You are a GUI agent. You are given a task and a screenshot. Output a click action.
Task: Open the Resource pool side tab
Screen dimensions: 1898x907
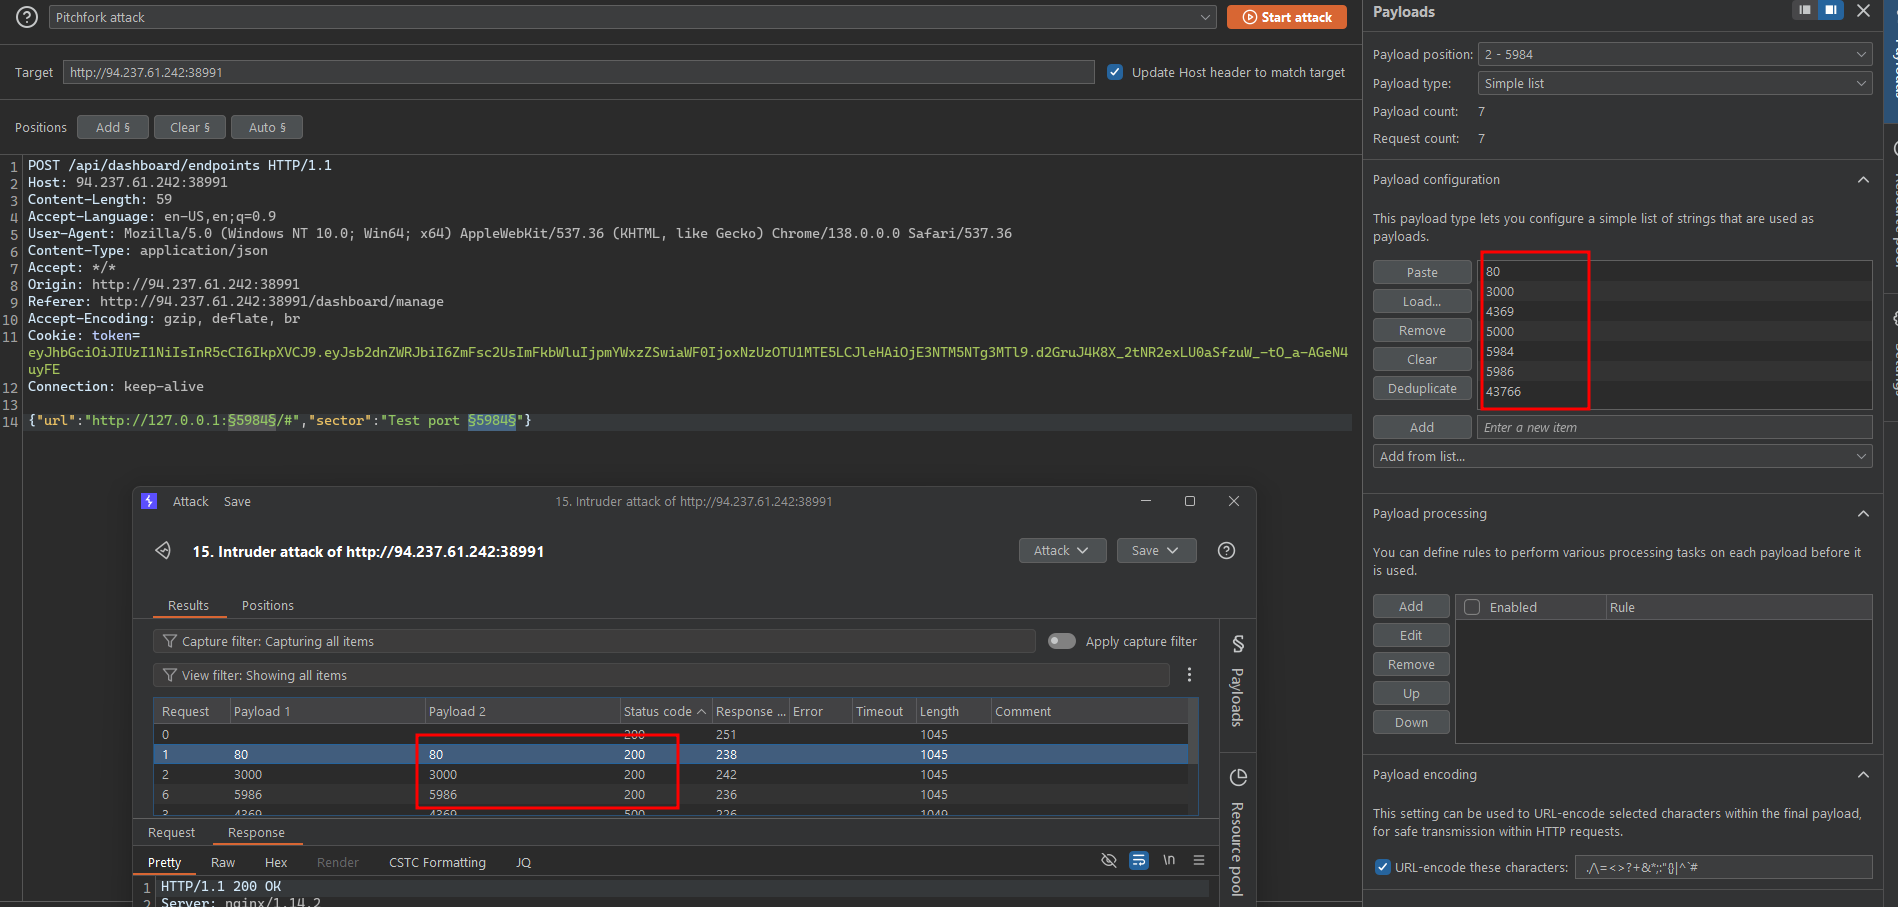click(1237, 832)
